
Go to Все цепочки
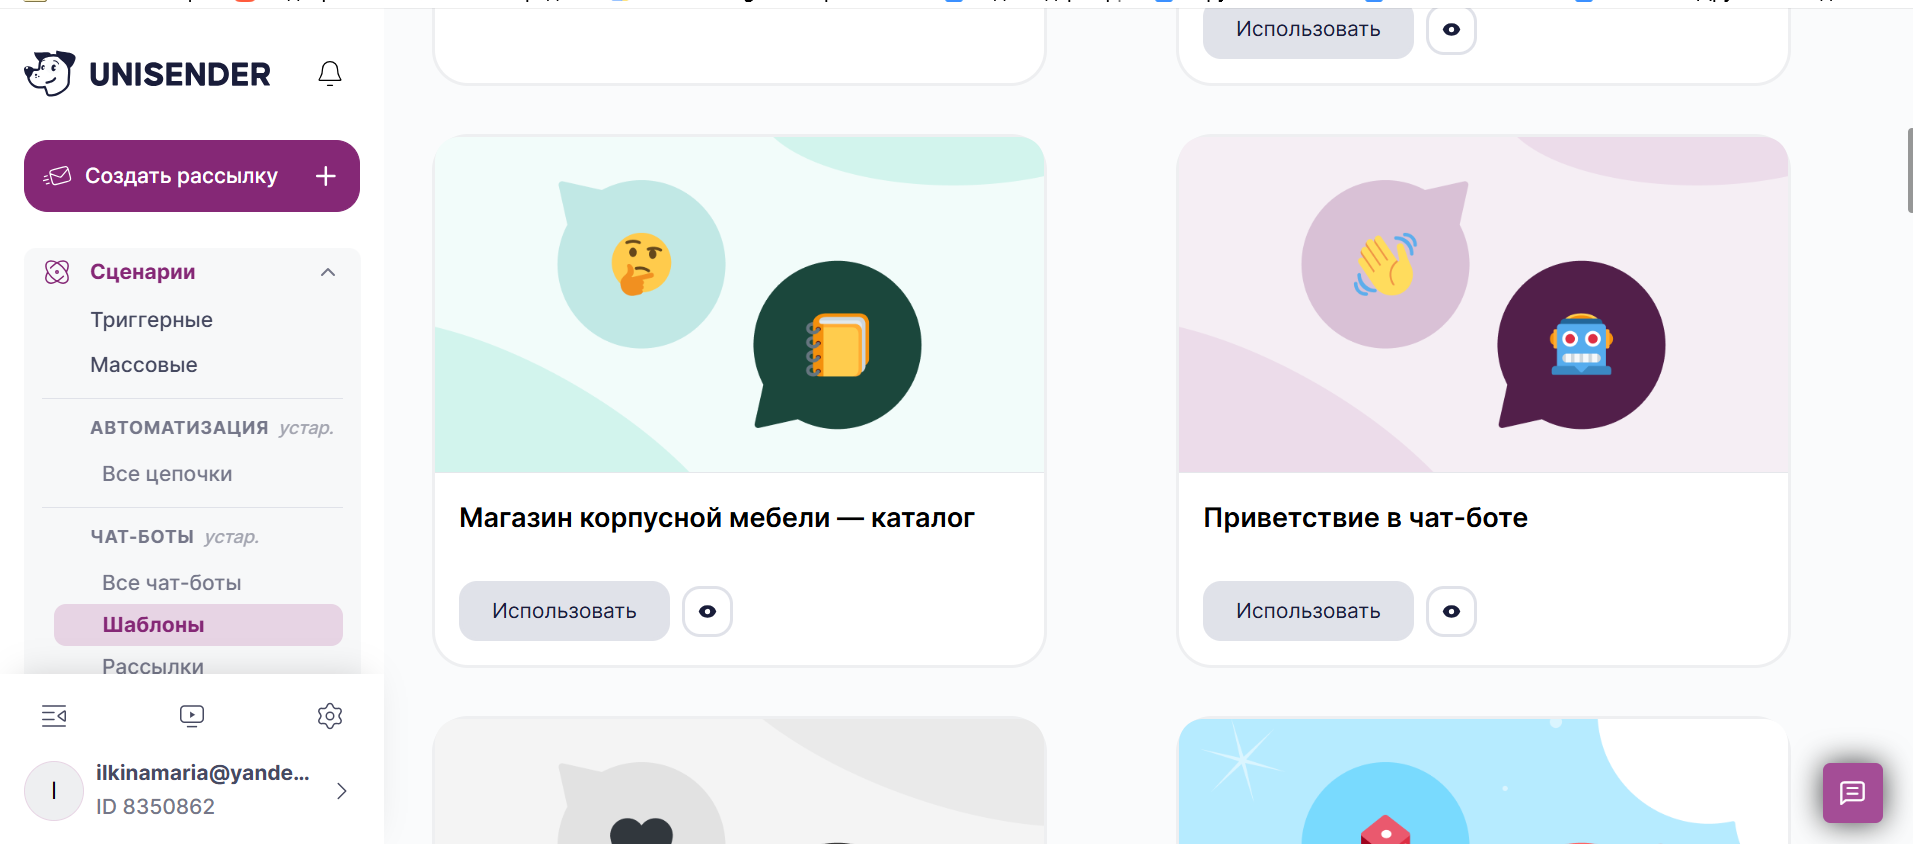click(167, 474)
